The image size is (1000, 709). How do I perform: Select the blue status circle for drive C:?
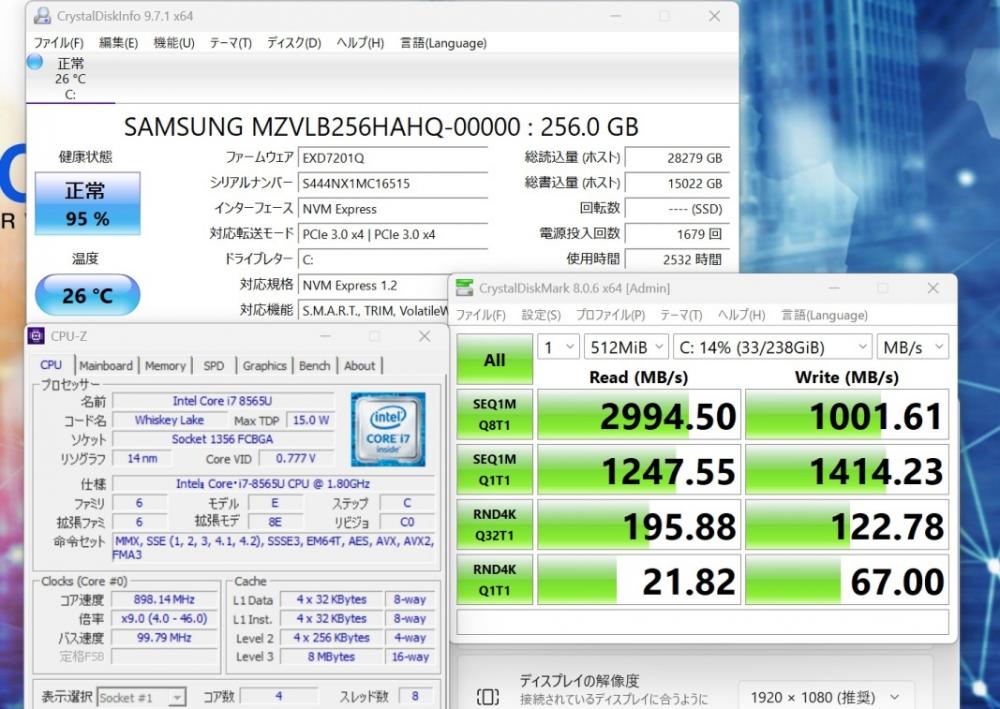click(x=35, y=62)
